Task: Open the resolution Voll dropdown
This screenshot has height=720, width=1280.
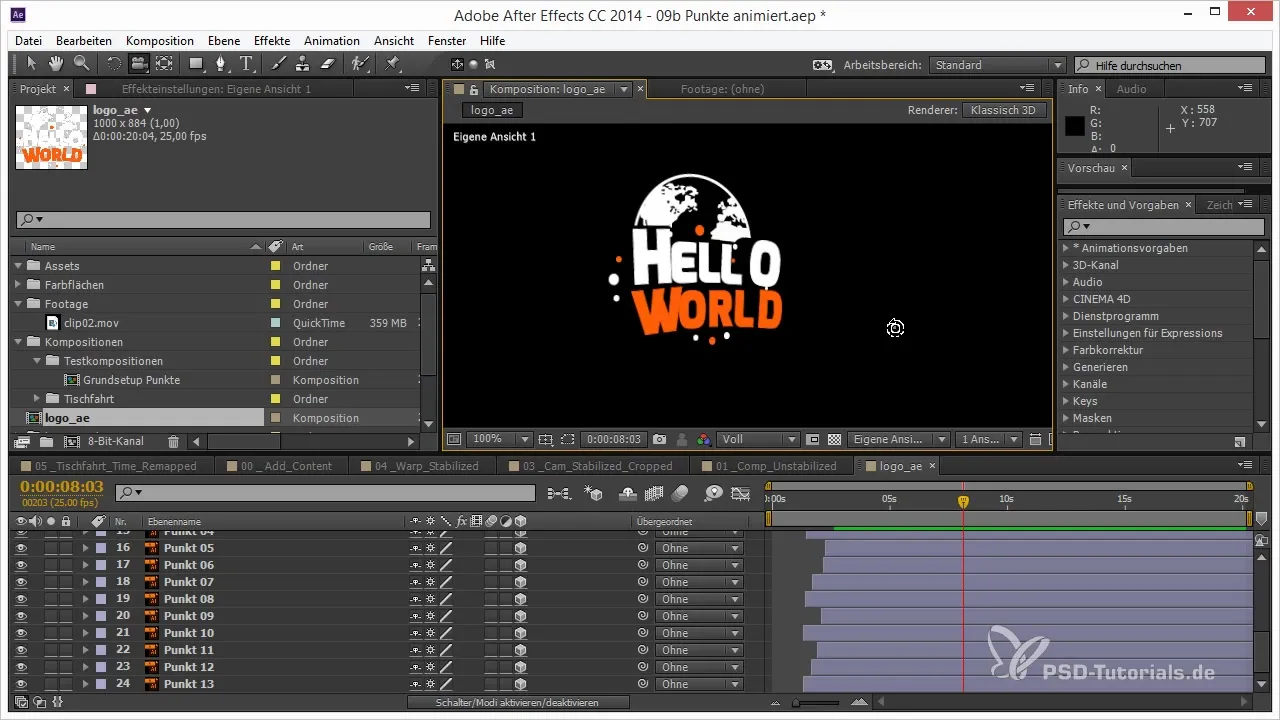Action: 759,439
